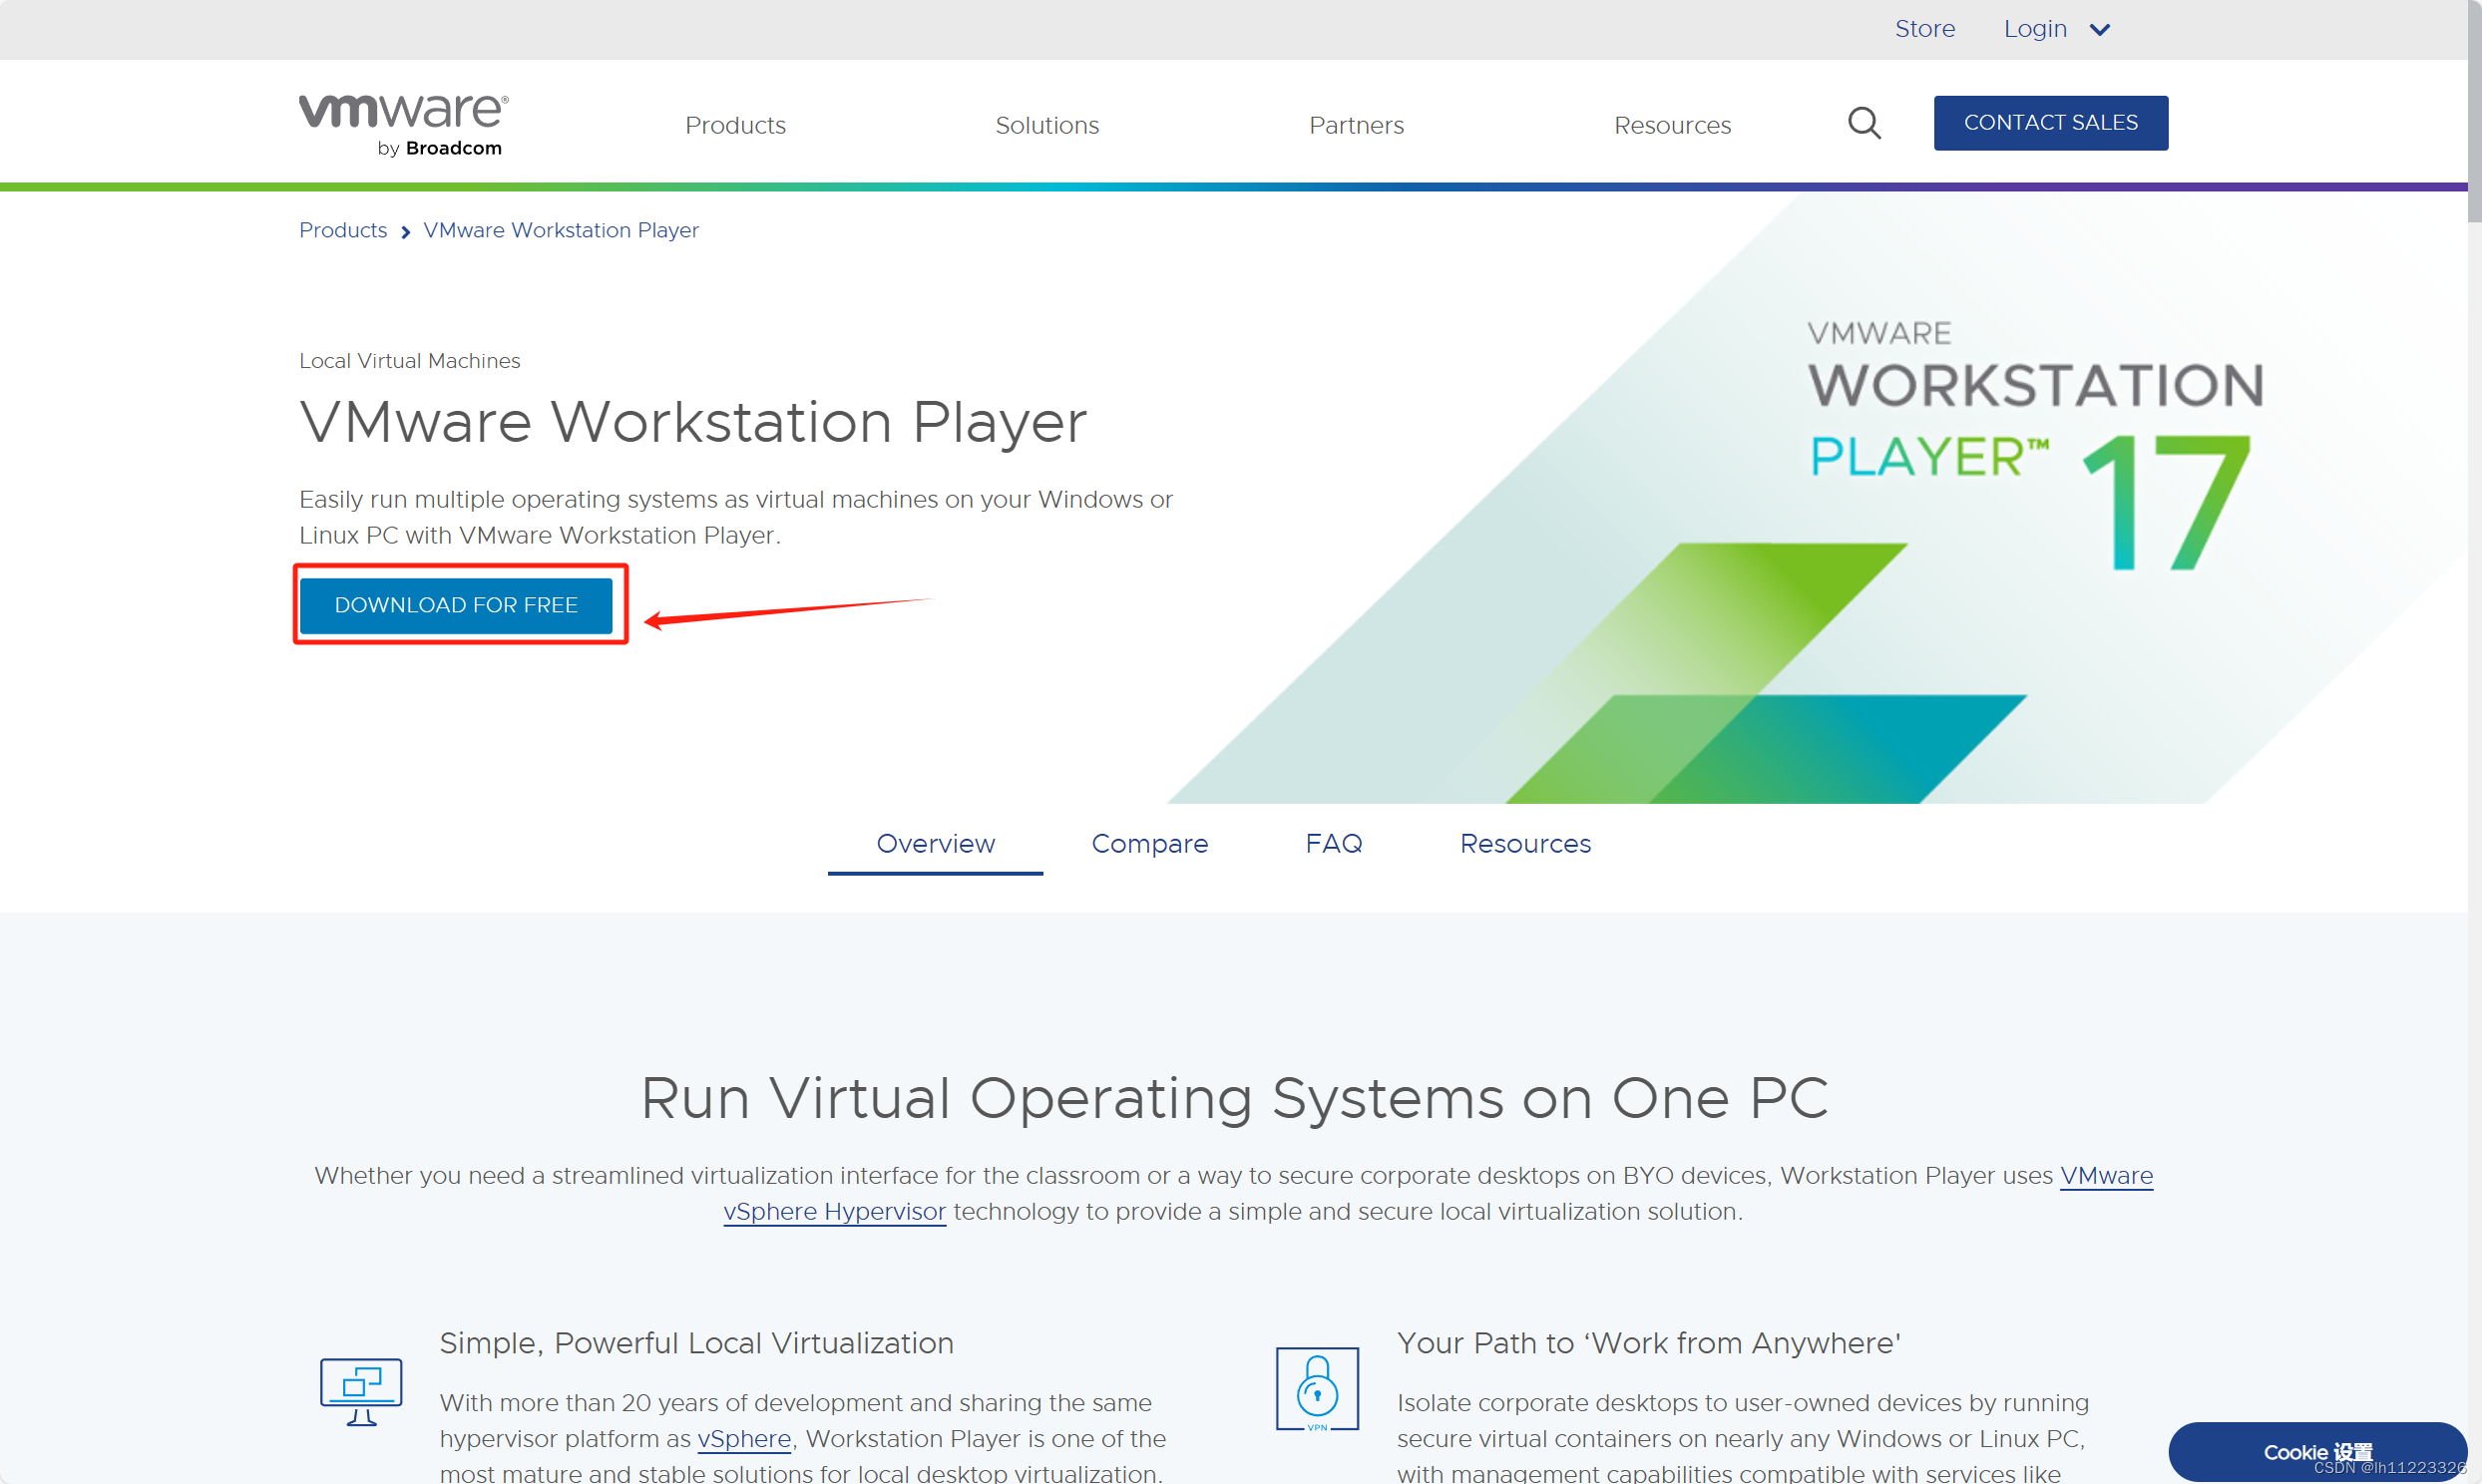Open the Cookie settings button
The width and height of the screenshot is (2482, 1484).
tap(2317, 1452)
